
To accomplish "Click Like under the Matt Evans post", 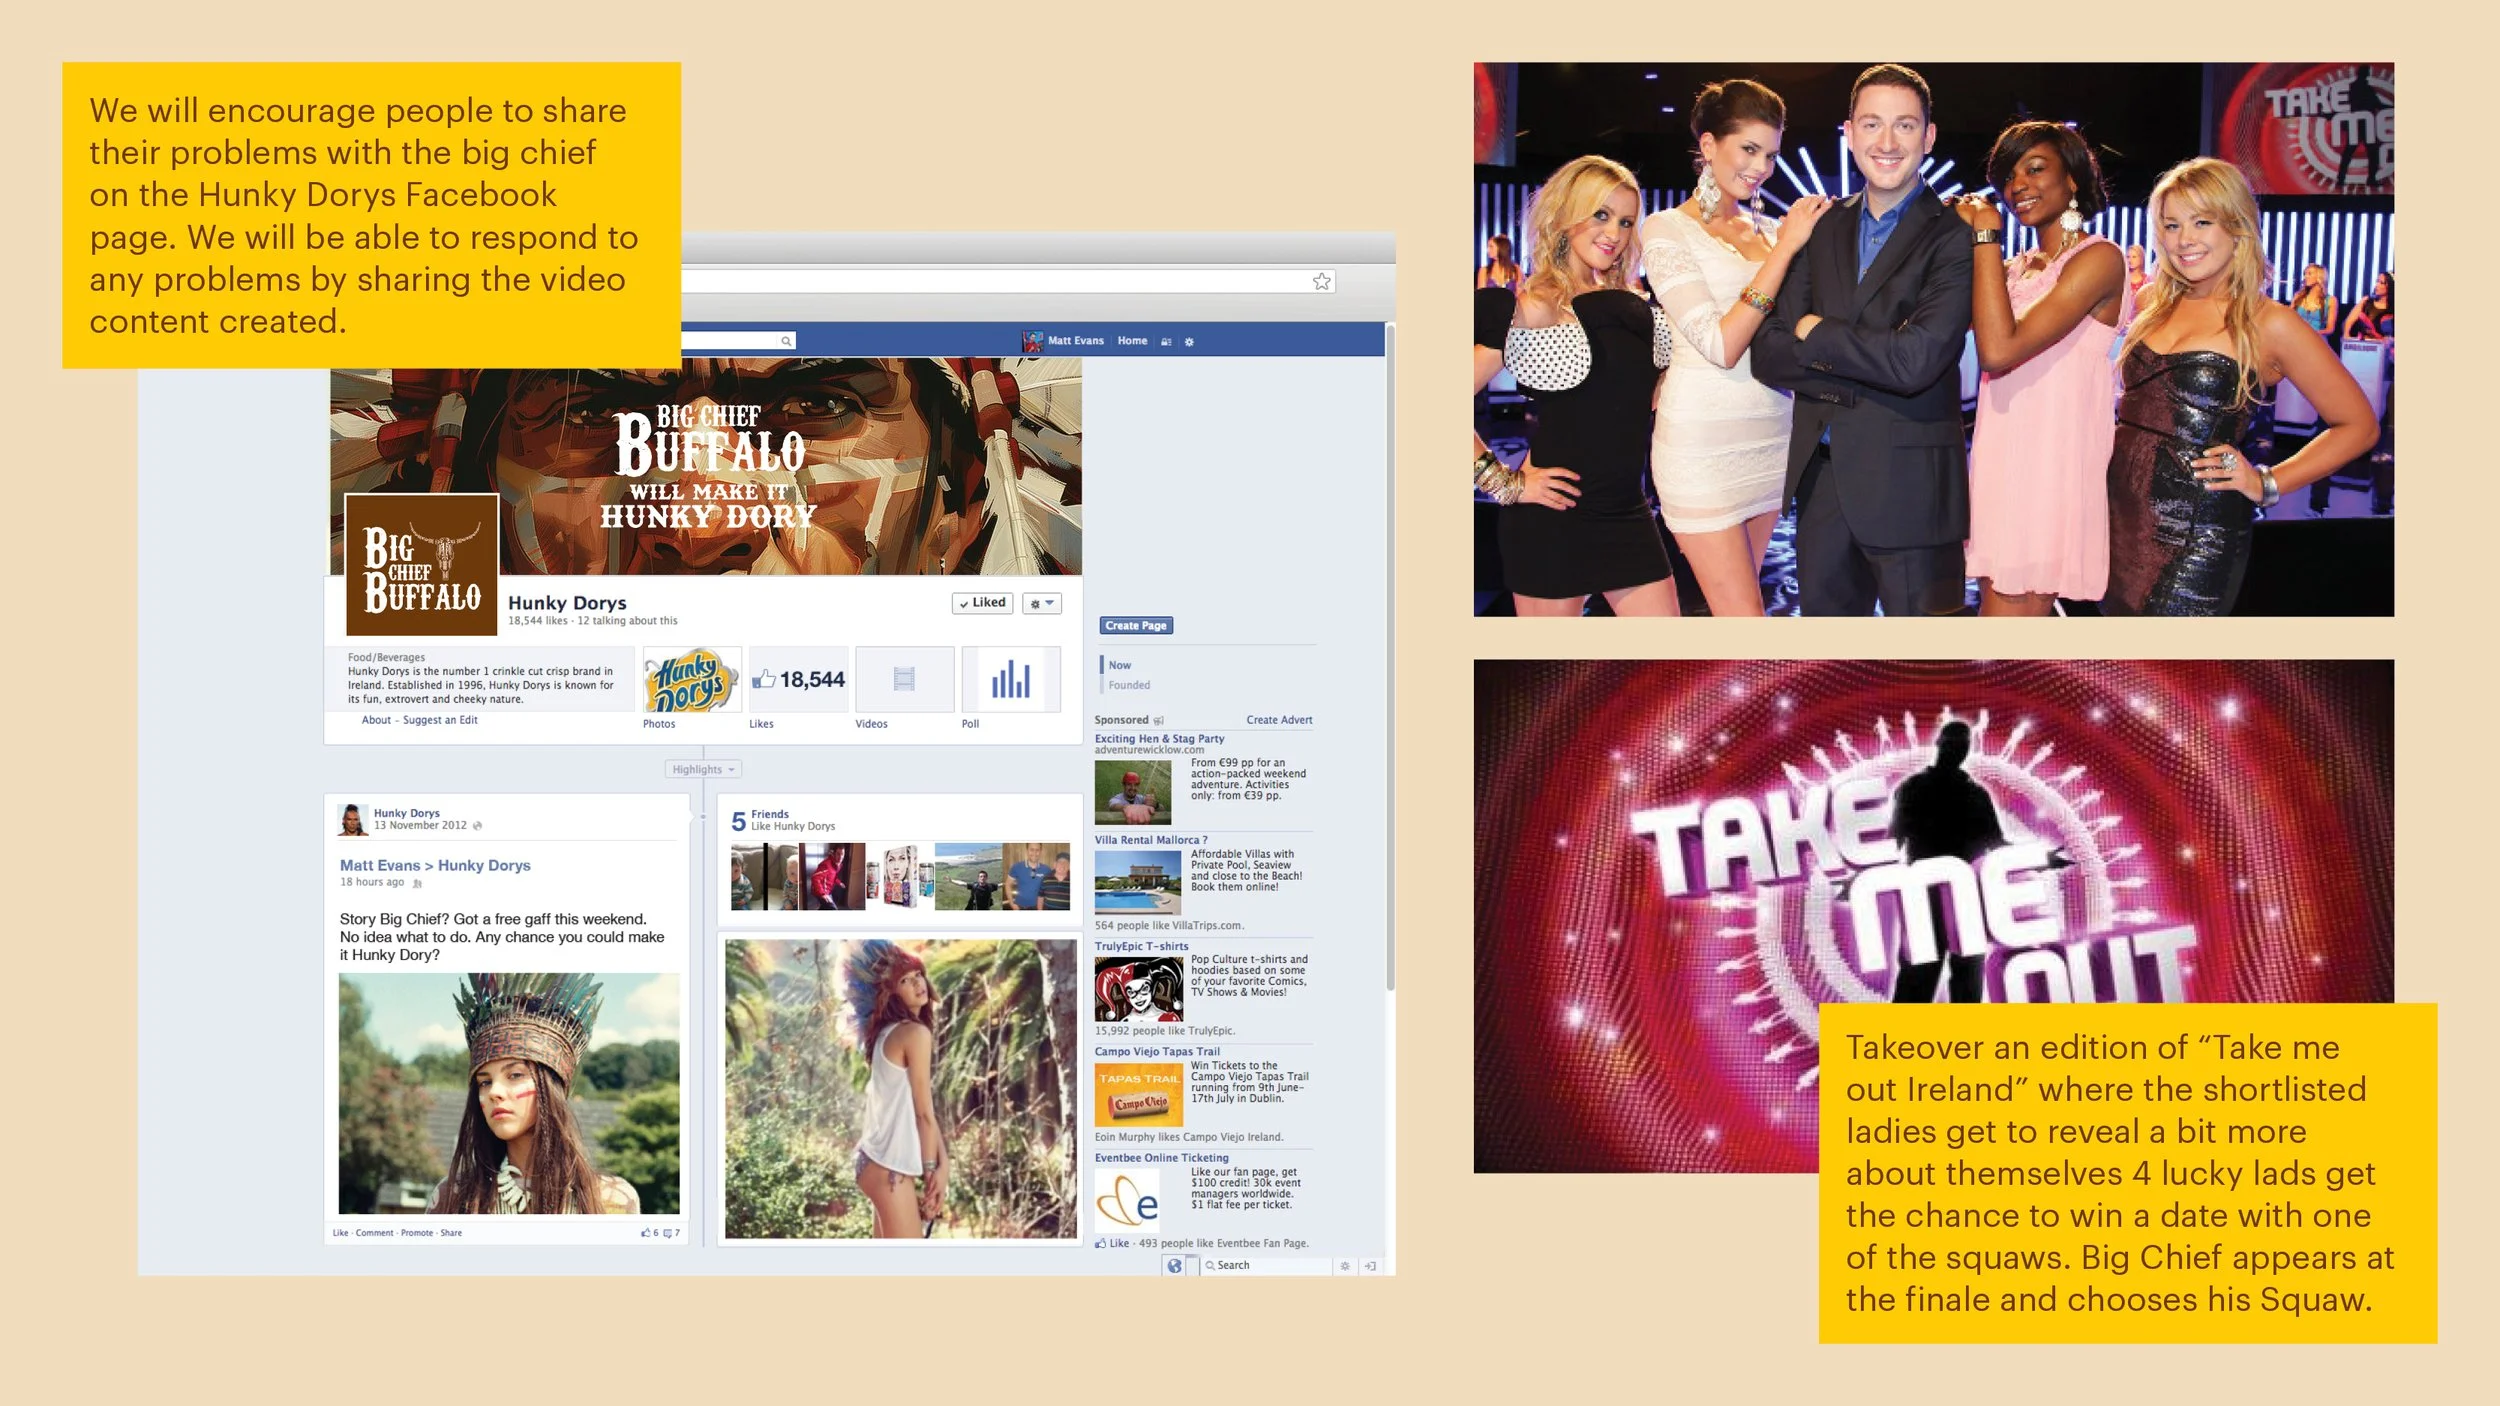I will click(x=340, y=1233).
